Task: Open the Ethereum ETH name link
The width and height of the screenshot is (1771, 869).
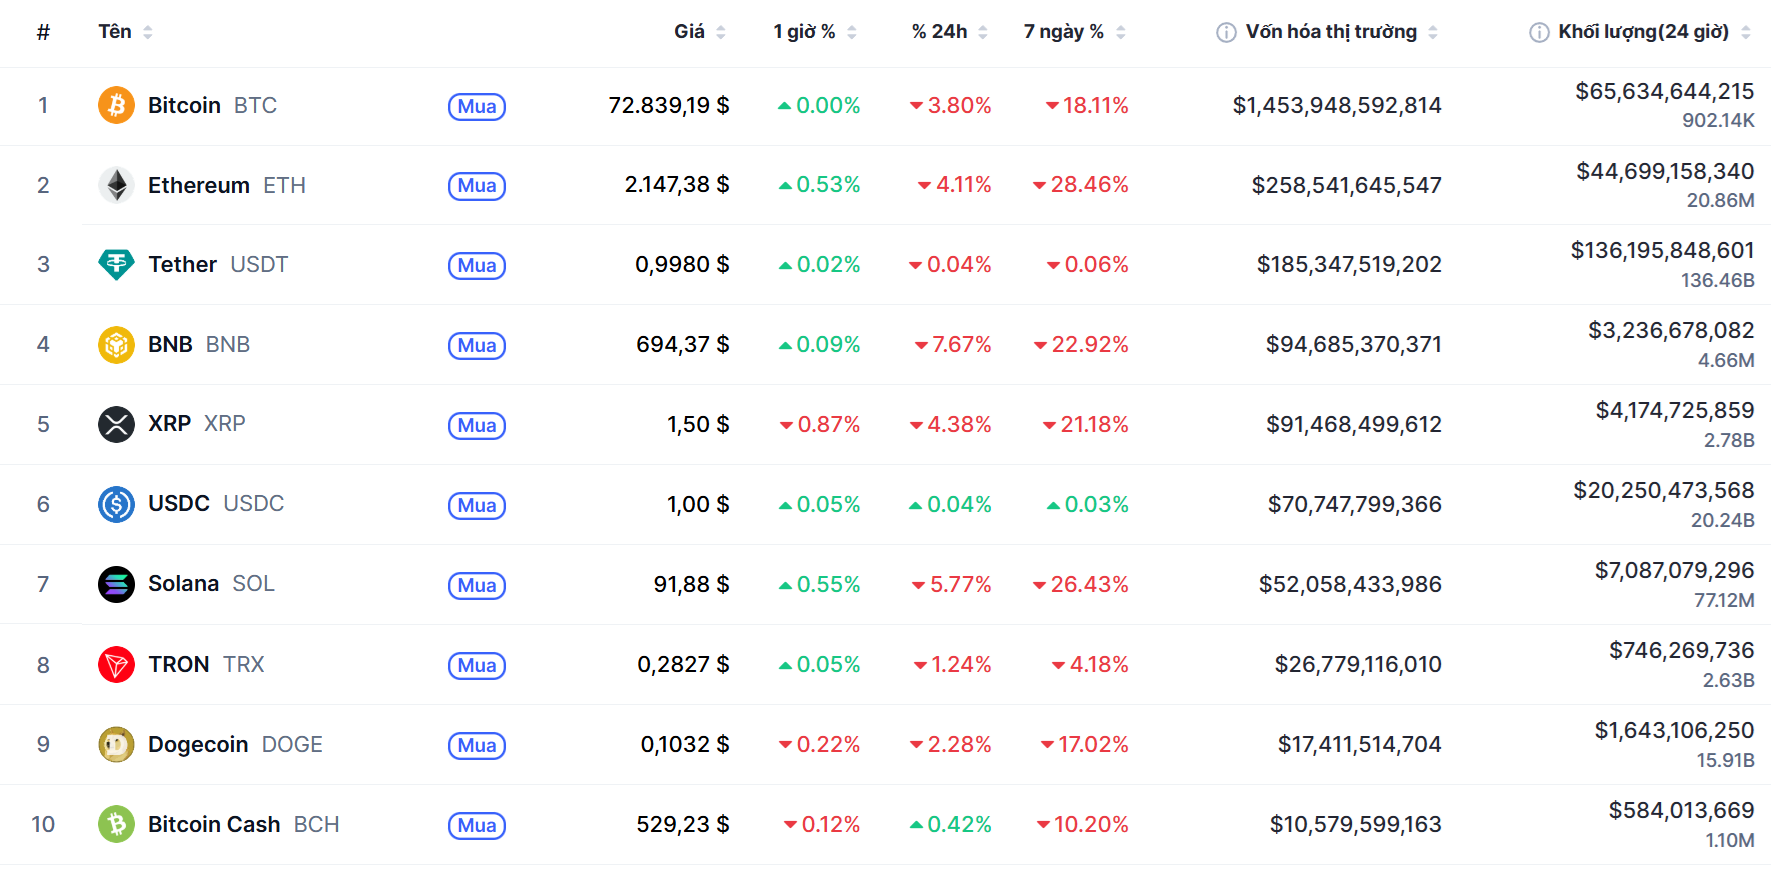Action: [227, 185]
